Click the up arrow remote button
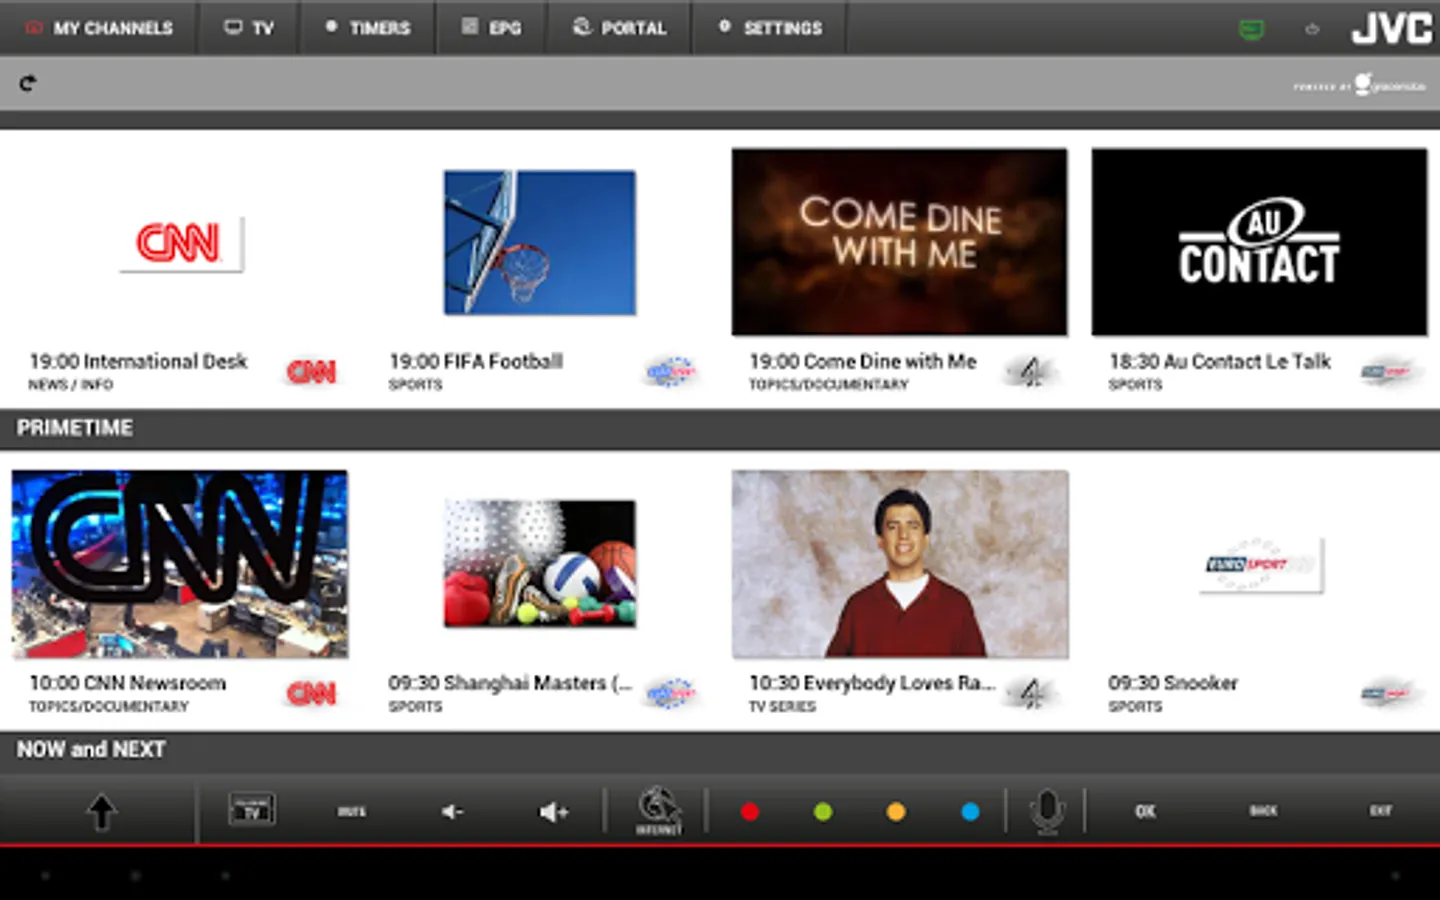1440x900 pixels. click(x=101, y=812)
